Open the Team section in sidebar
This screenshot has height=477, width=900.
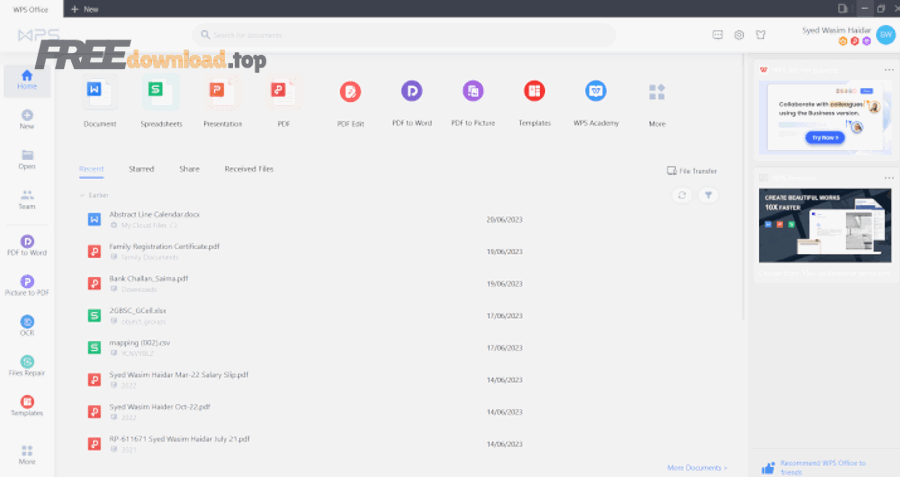[x=27, y=200]
